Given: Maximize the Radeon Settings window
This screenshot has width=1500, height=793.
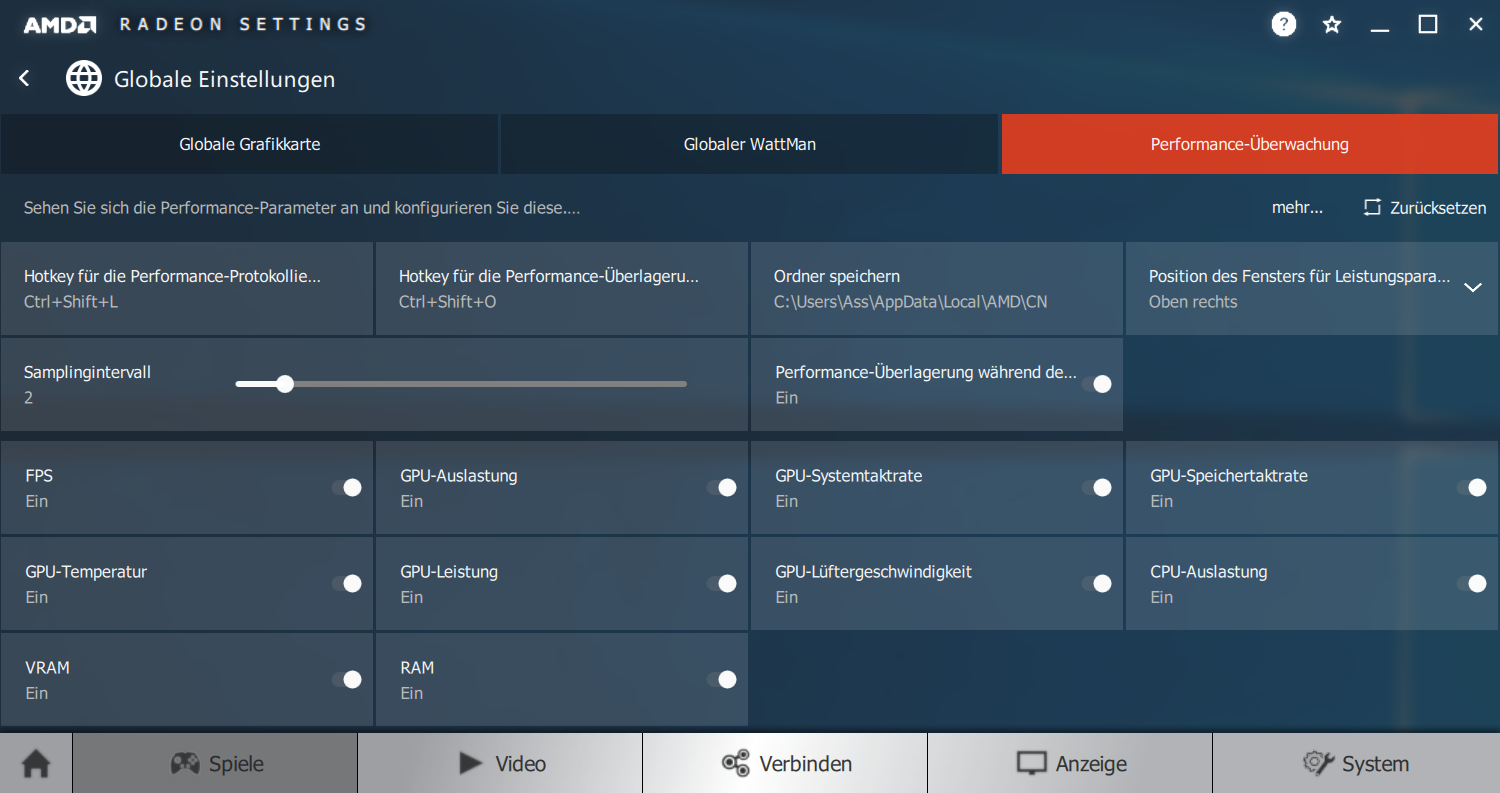Looking at the screenshot, I should click(1428, 25).
